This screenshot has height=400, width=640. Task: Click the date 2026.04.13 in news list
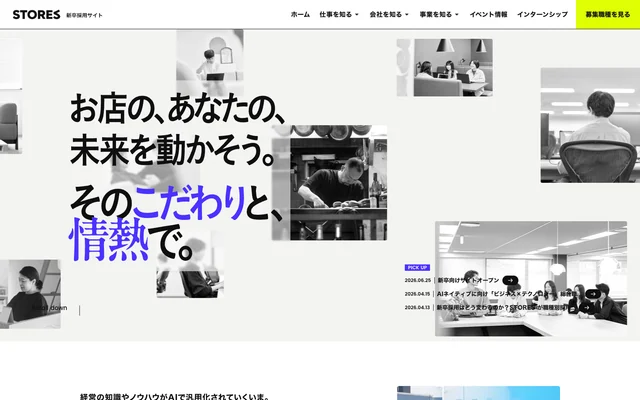coord(417,307)
